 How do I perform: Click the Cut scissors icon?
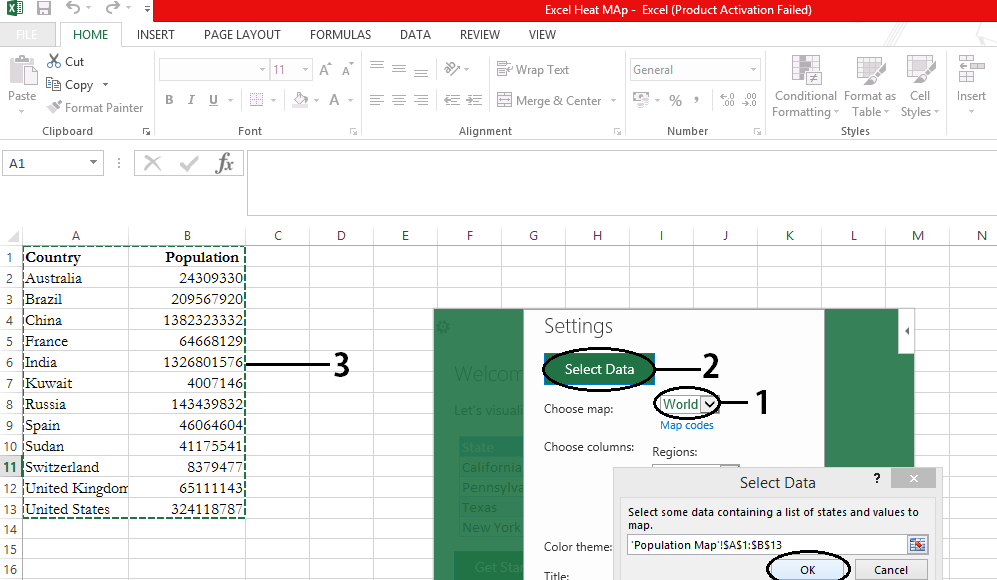(x=54, y=62)
